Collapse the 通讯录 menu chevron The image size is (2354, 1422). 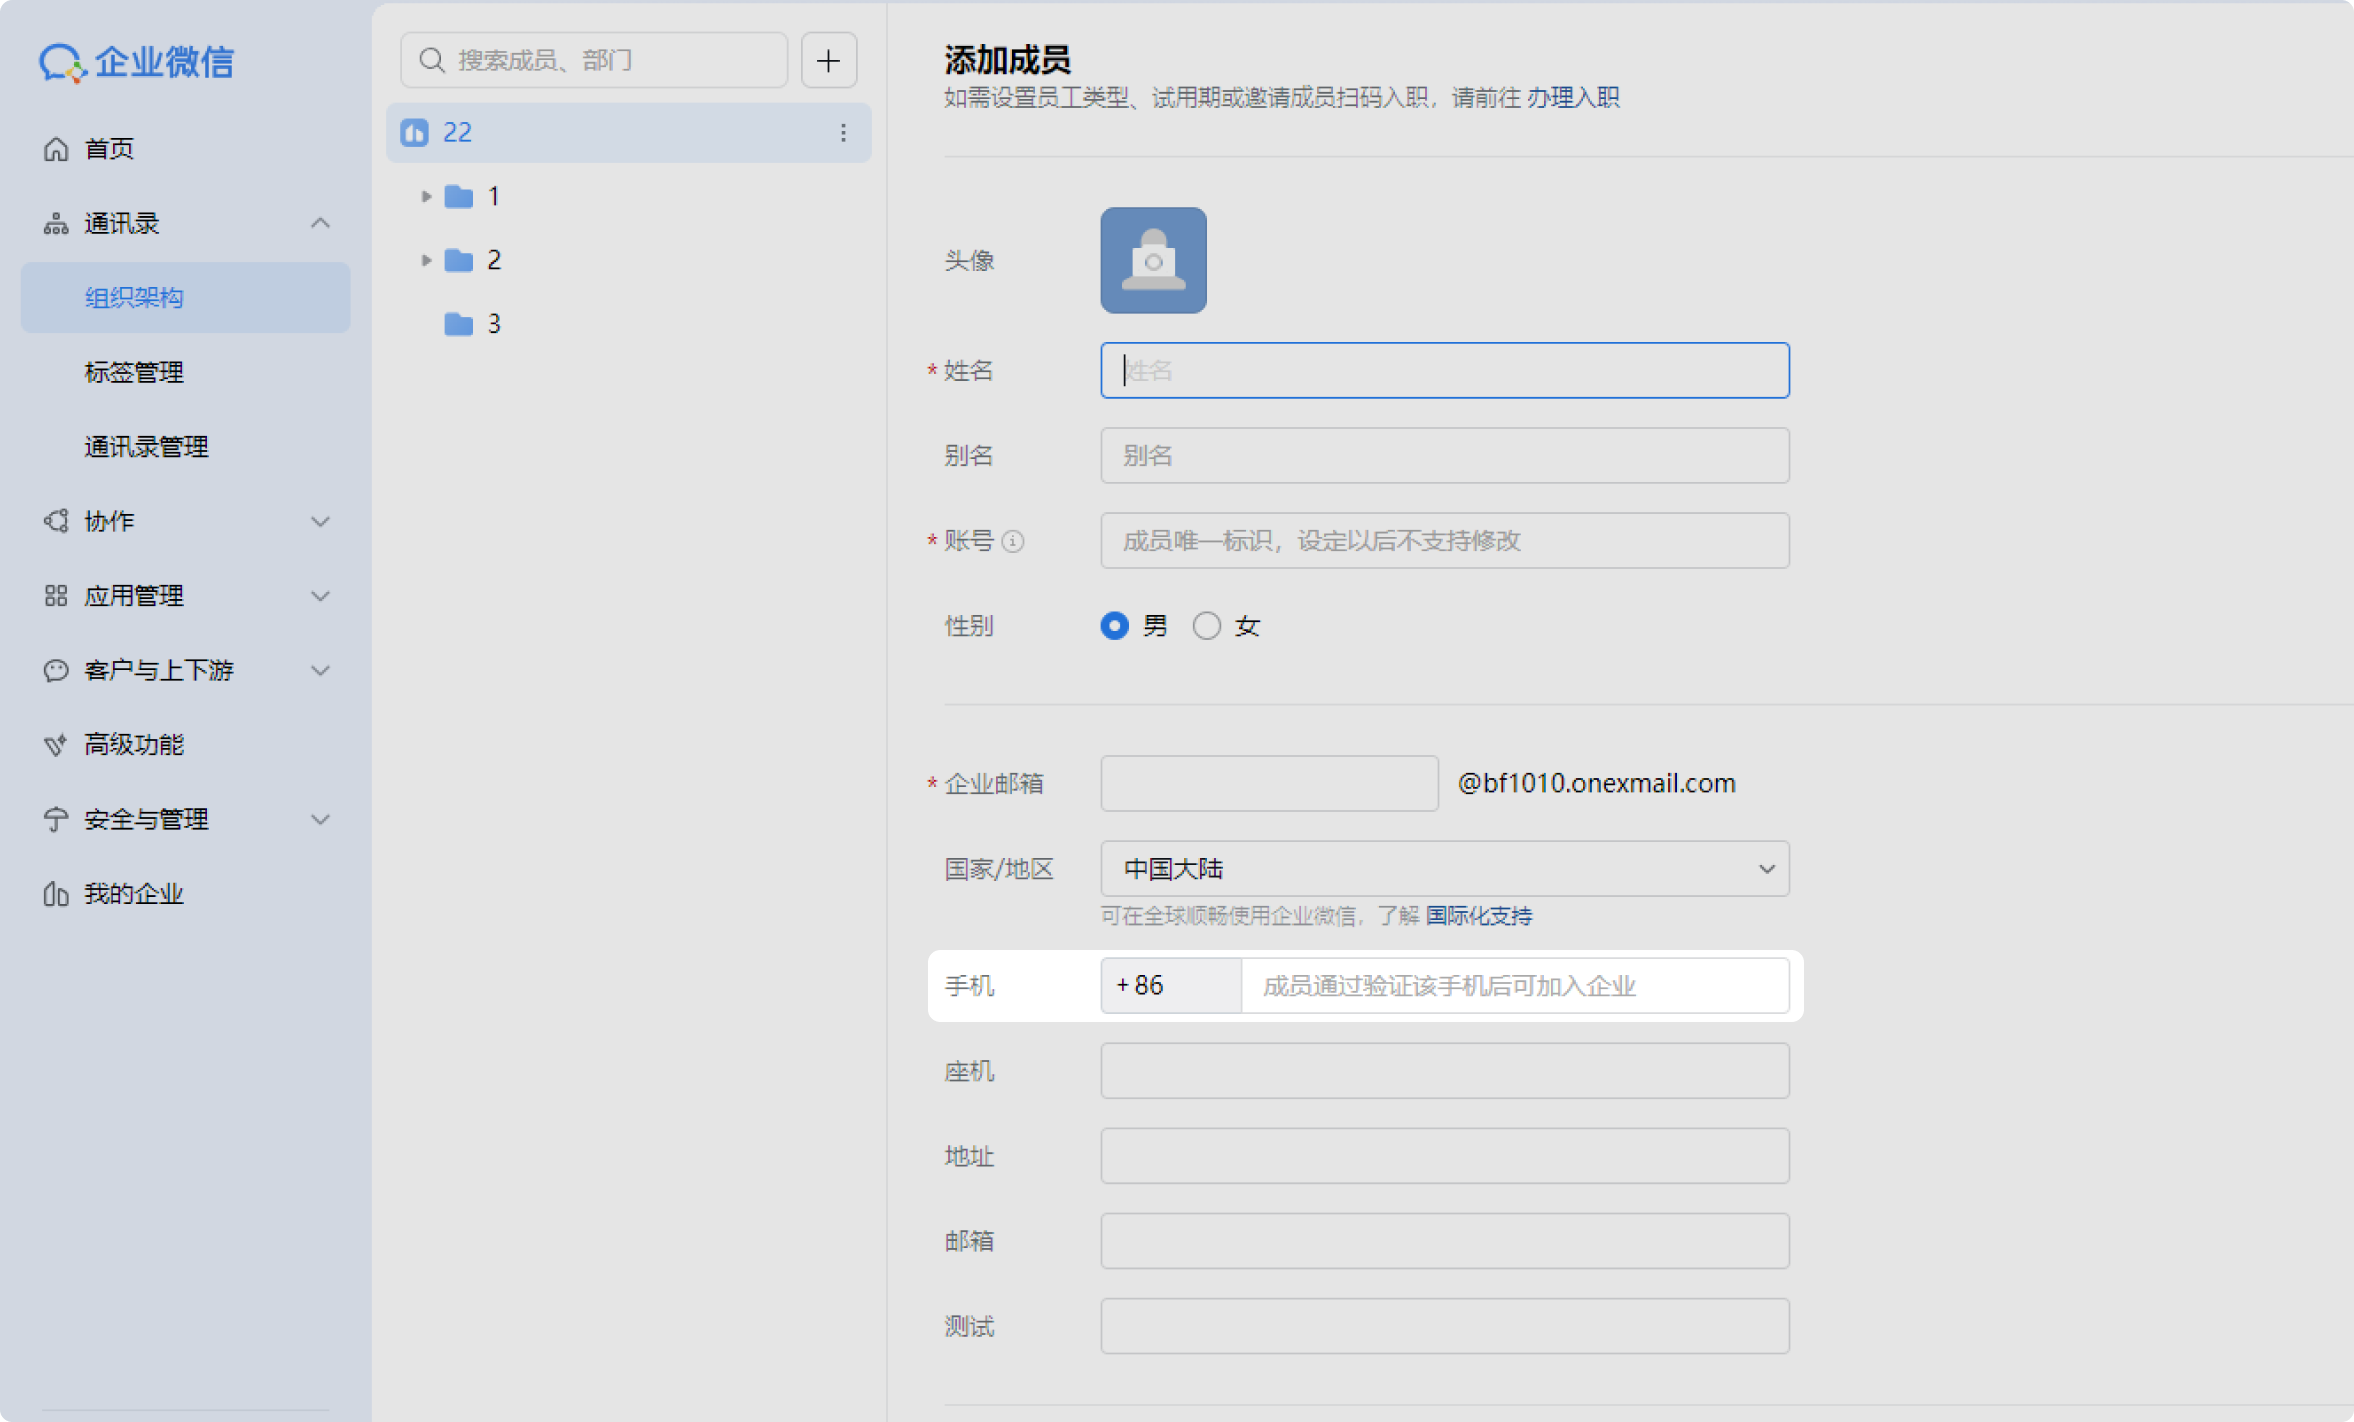(320, 223)
